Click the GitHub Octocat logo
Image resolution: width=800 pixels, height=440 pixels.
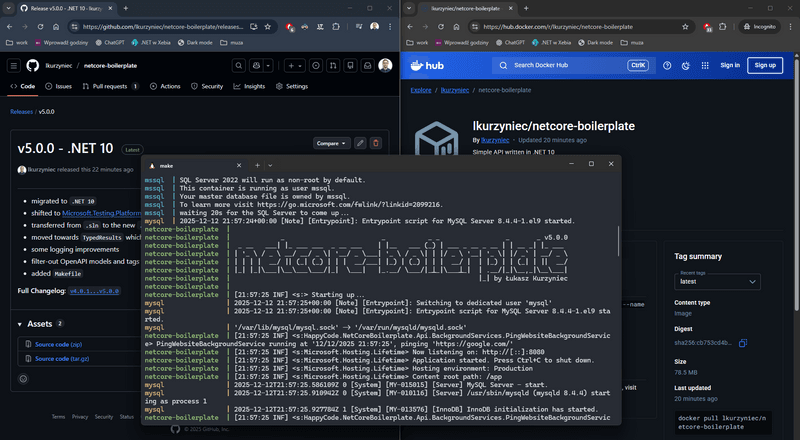click(33, 65)
